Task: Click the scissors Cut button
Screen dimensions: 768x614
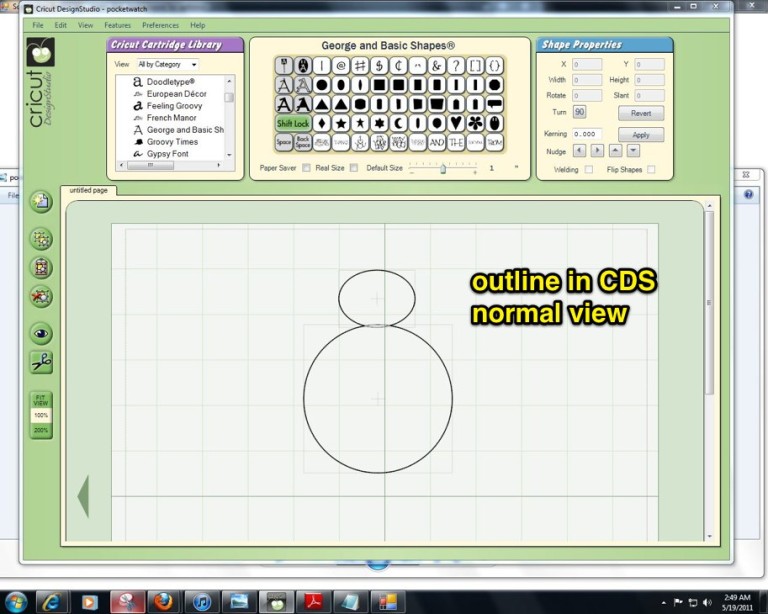Action: (41, 363)
